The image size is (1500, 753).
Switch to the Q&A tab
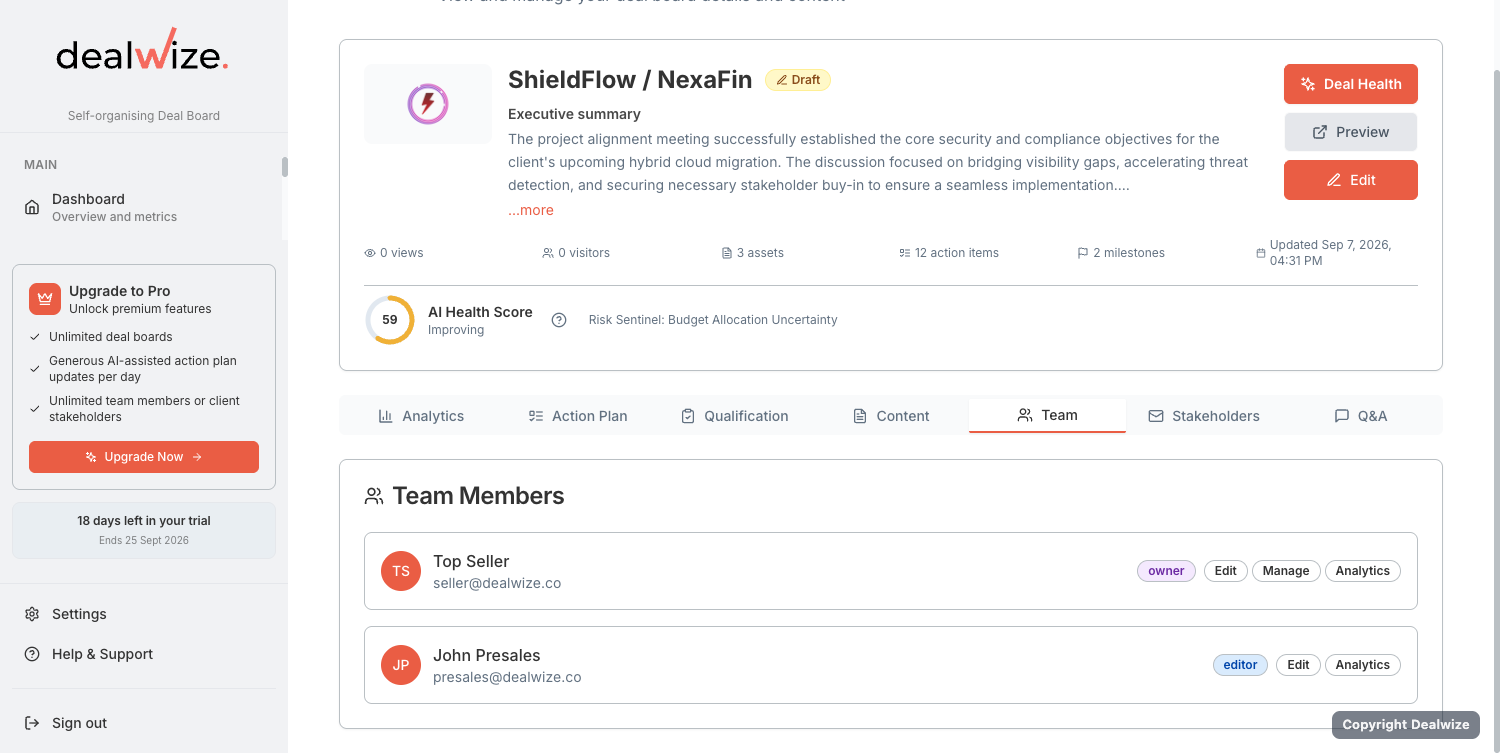(1361, 416)
